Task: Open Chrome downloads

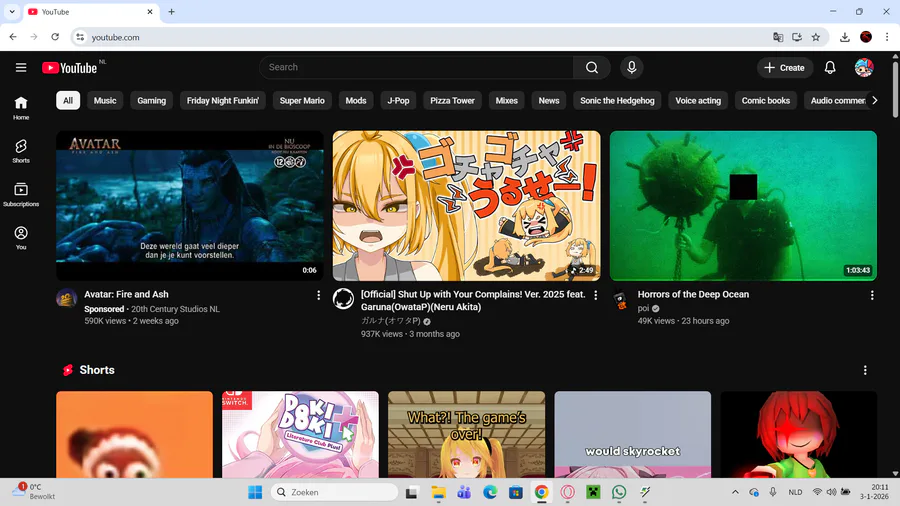Action: coord(844,37)
